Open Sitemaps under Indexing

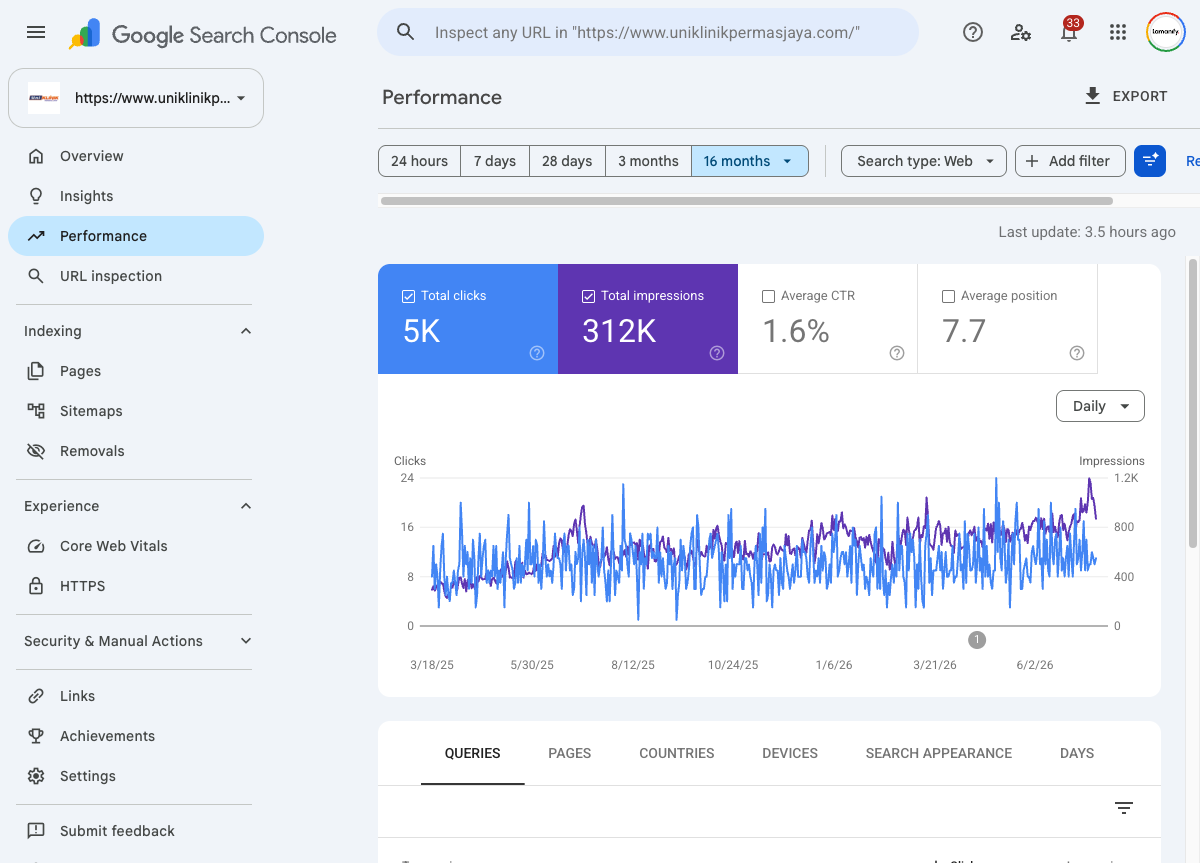(136, 411)
